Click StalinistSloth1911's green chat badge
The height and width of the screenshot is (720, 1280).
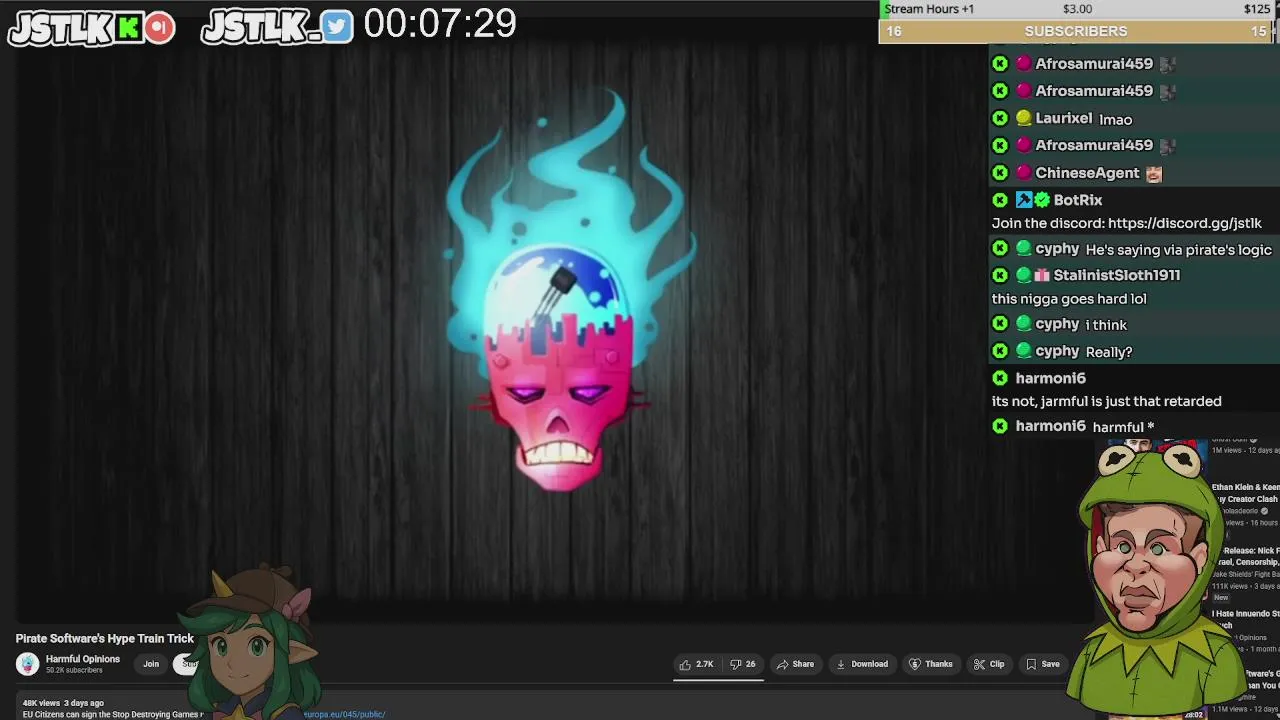(x=1023, y=275)
